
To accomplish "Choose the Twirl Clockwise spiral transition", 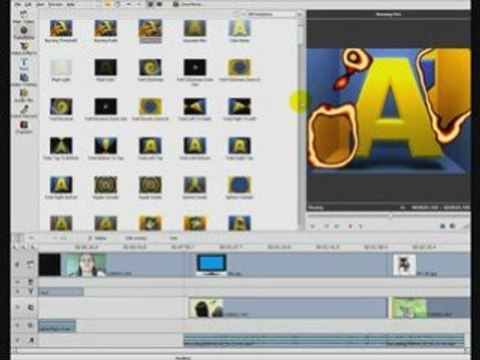I will [x=150, y=67].
